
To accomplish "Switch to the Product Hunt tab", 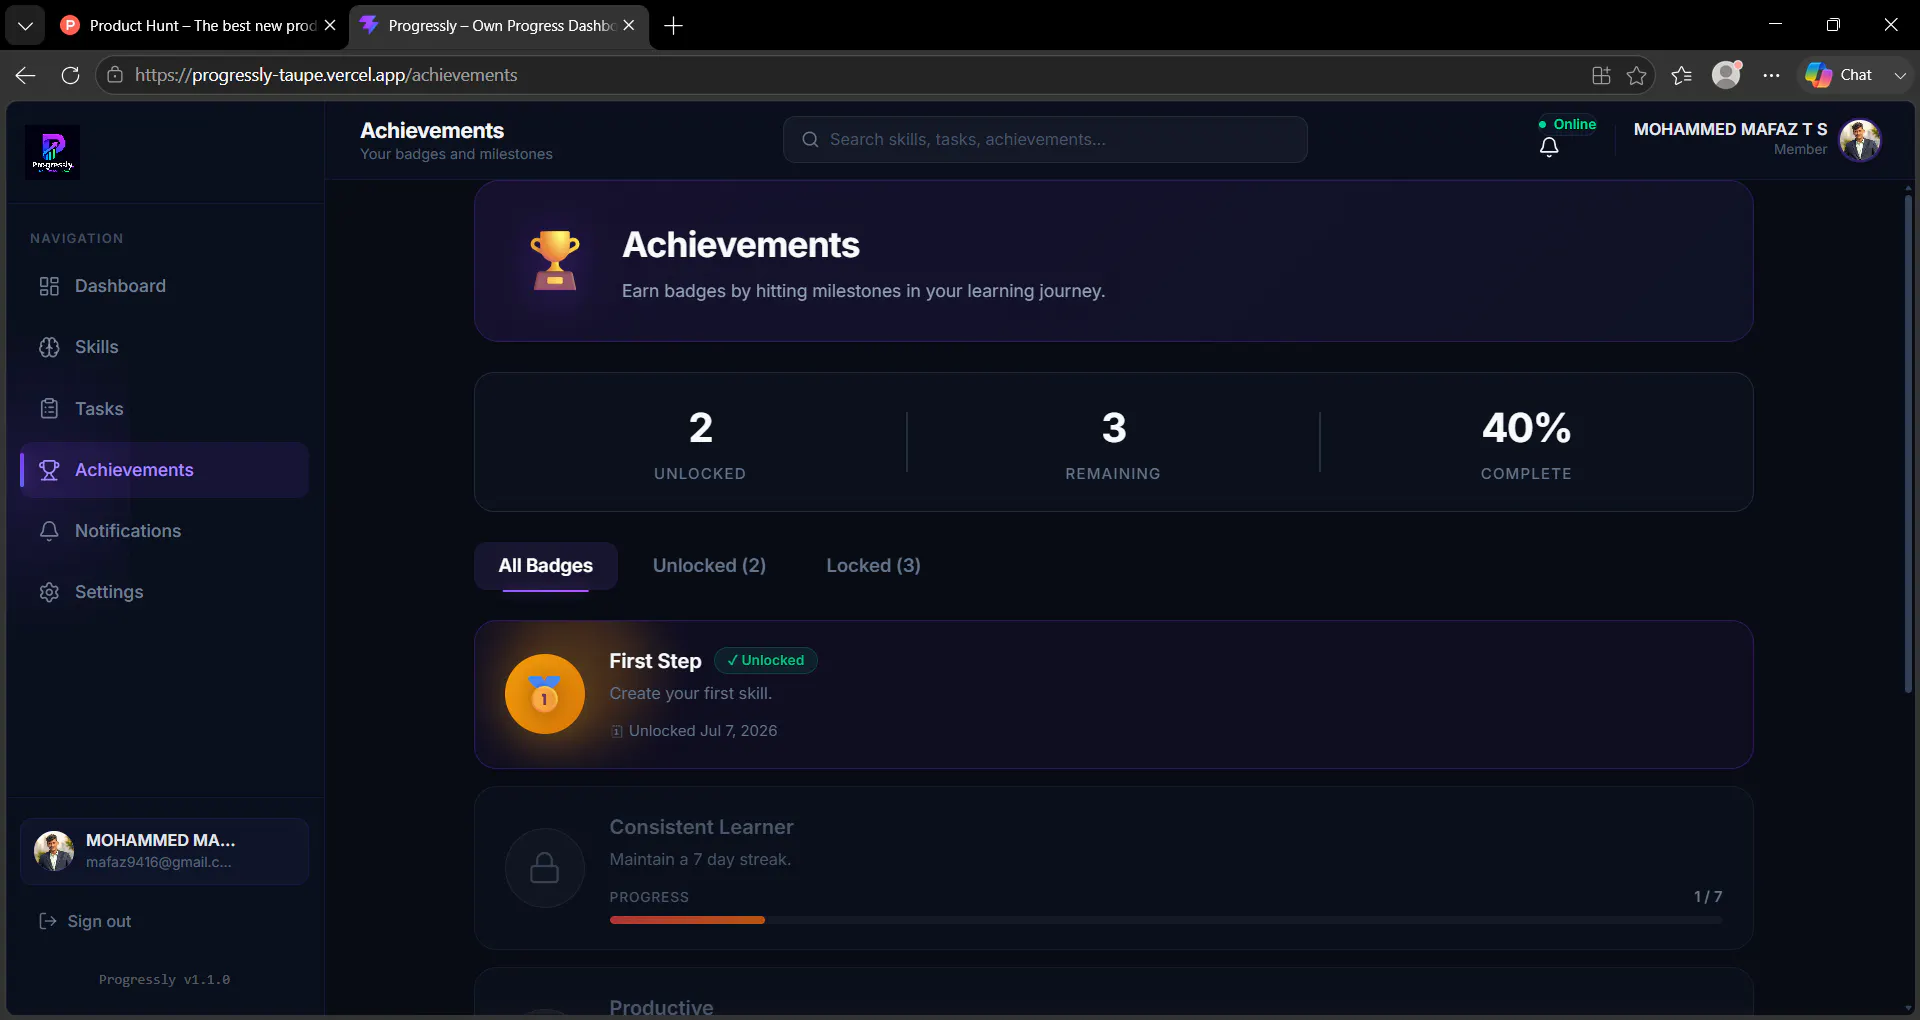I will 198,25.
